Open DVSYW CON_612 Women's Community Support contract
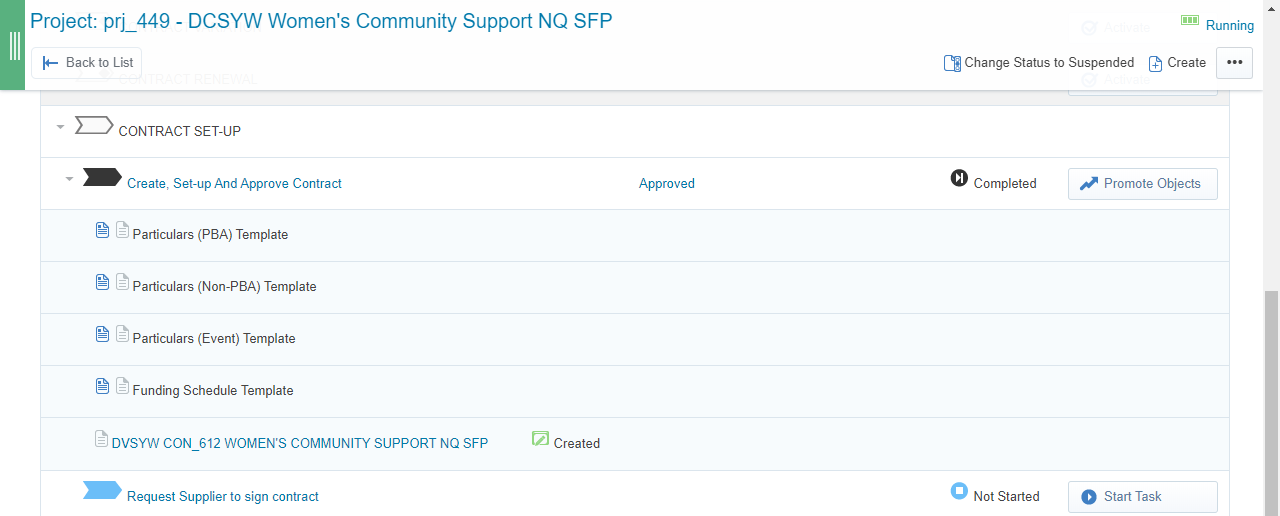Viewport: 1280px width, 516px height. click(300, 443)
